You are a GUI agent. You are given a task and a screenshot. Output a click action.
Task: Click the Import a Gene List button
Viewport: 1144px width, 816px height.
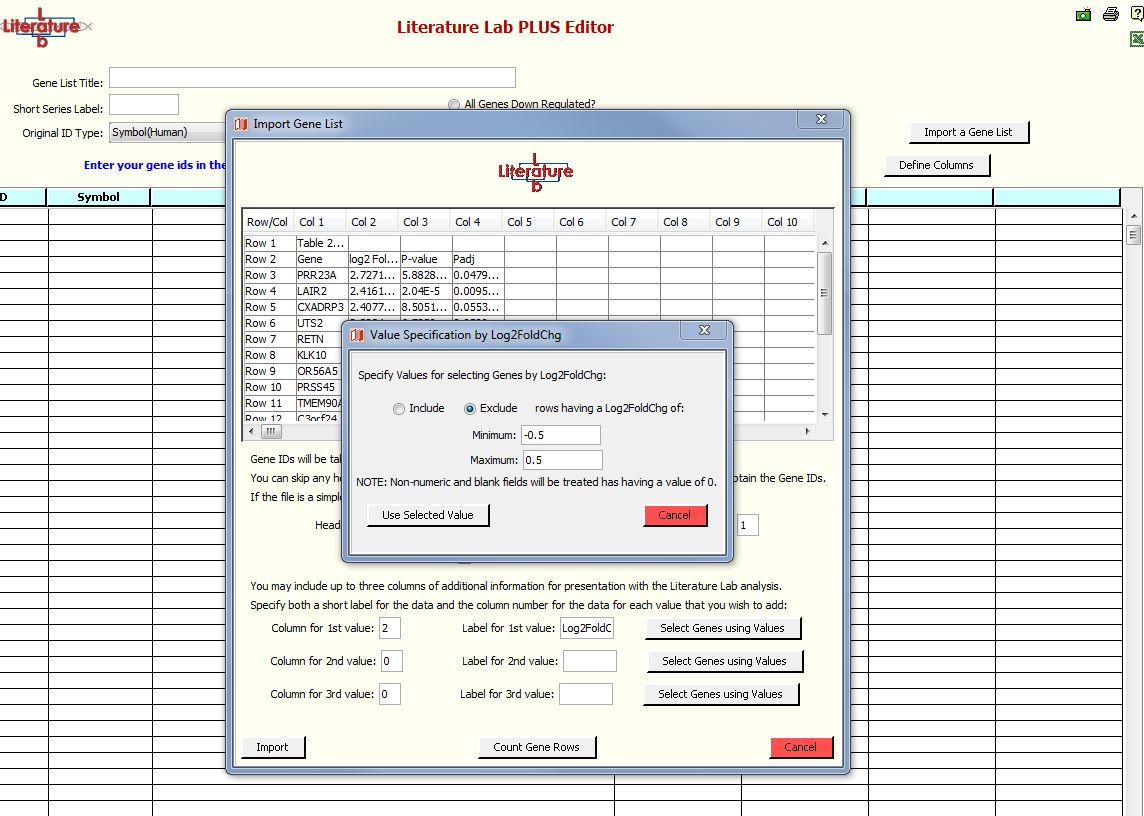(968, 132)
